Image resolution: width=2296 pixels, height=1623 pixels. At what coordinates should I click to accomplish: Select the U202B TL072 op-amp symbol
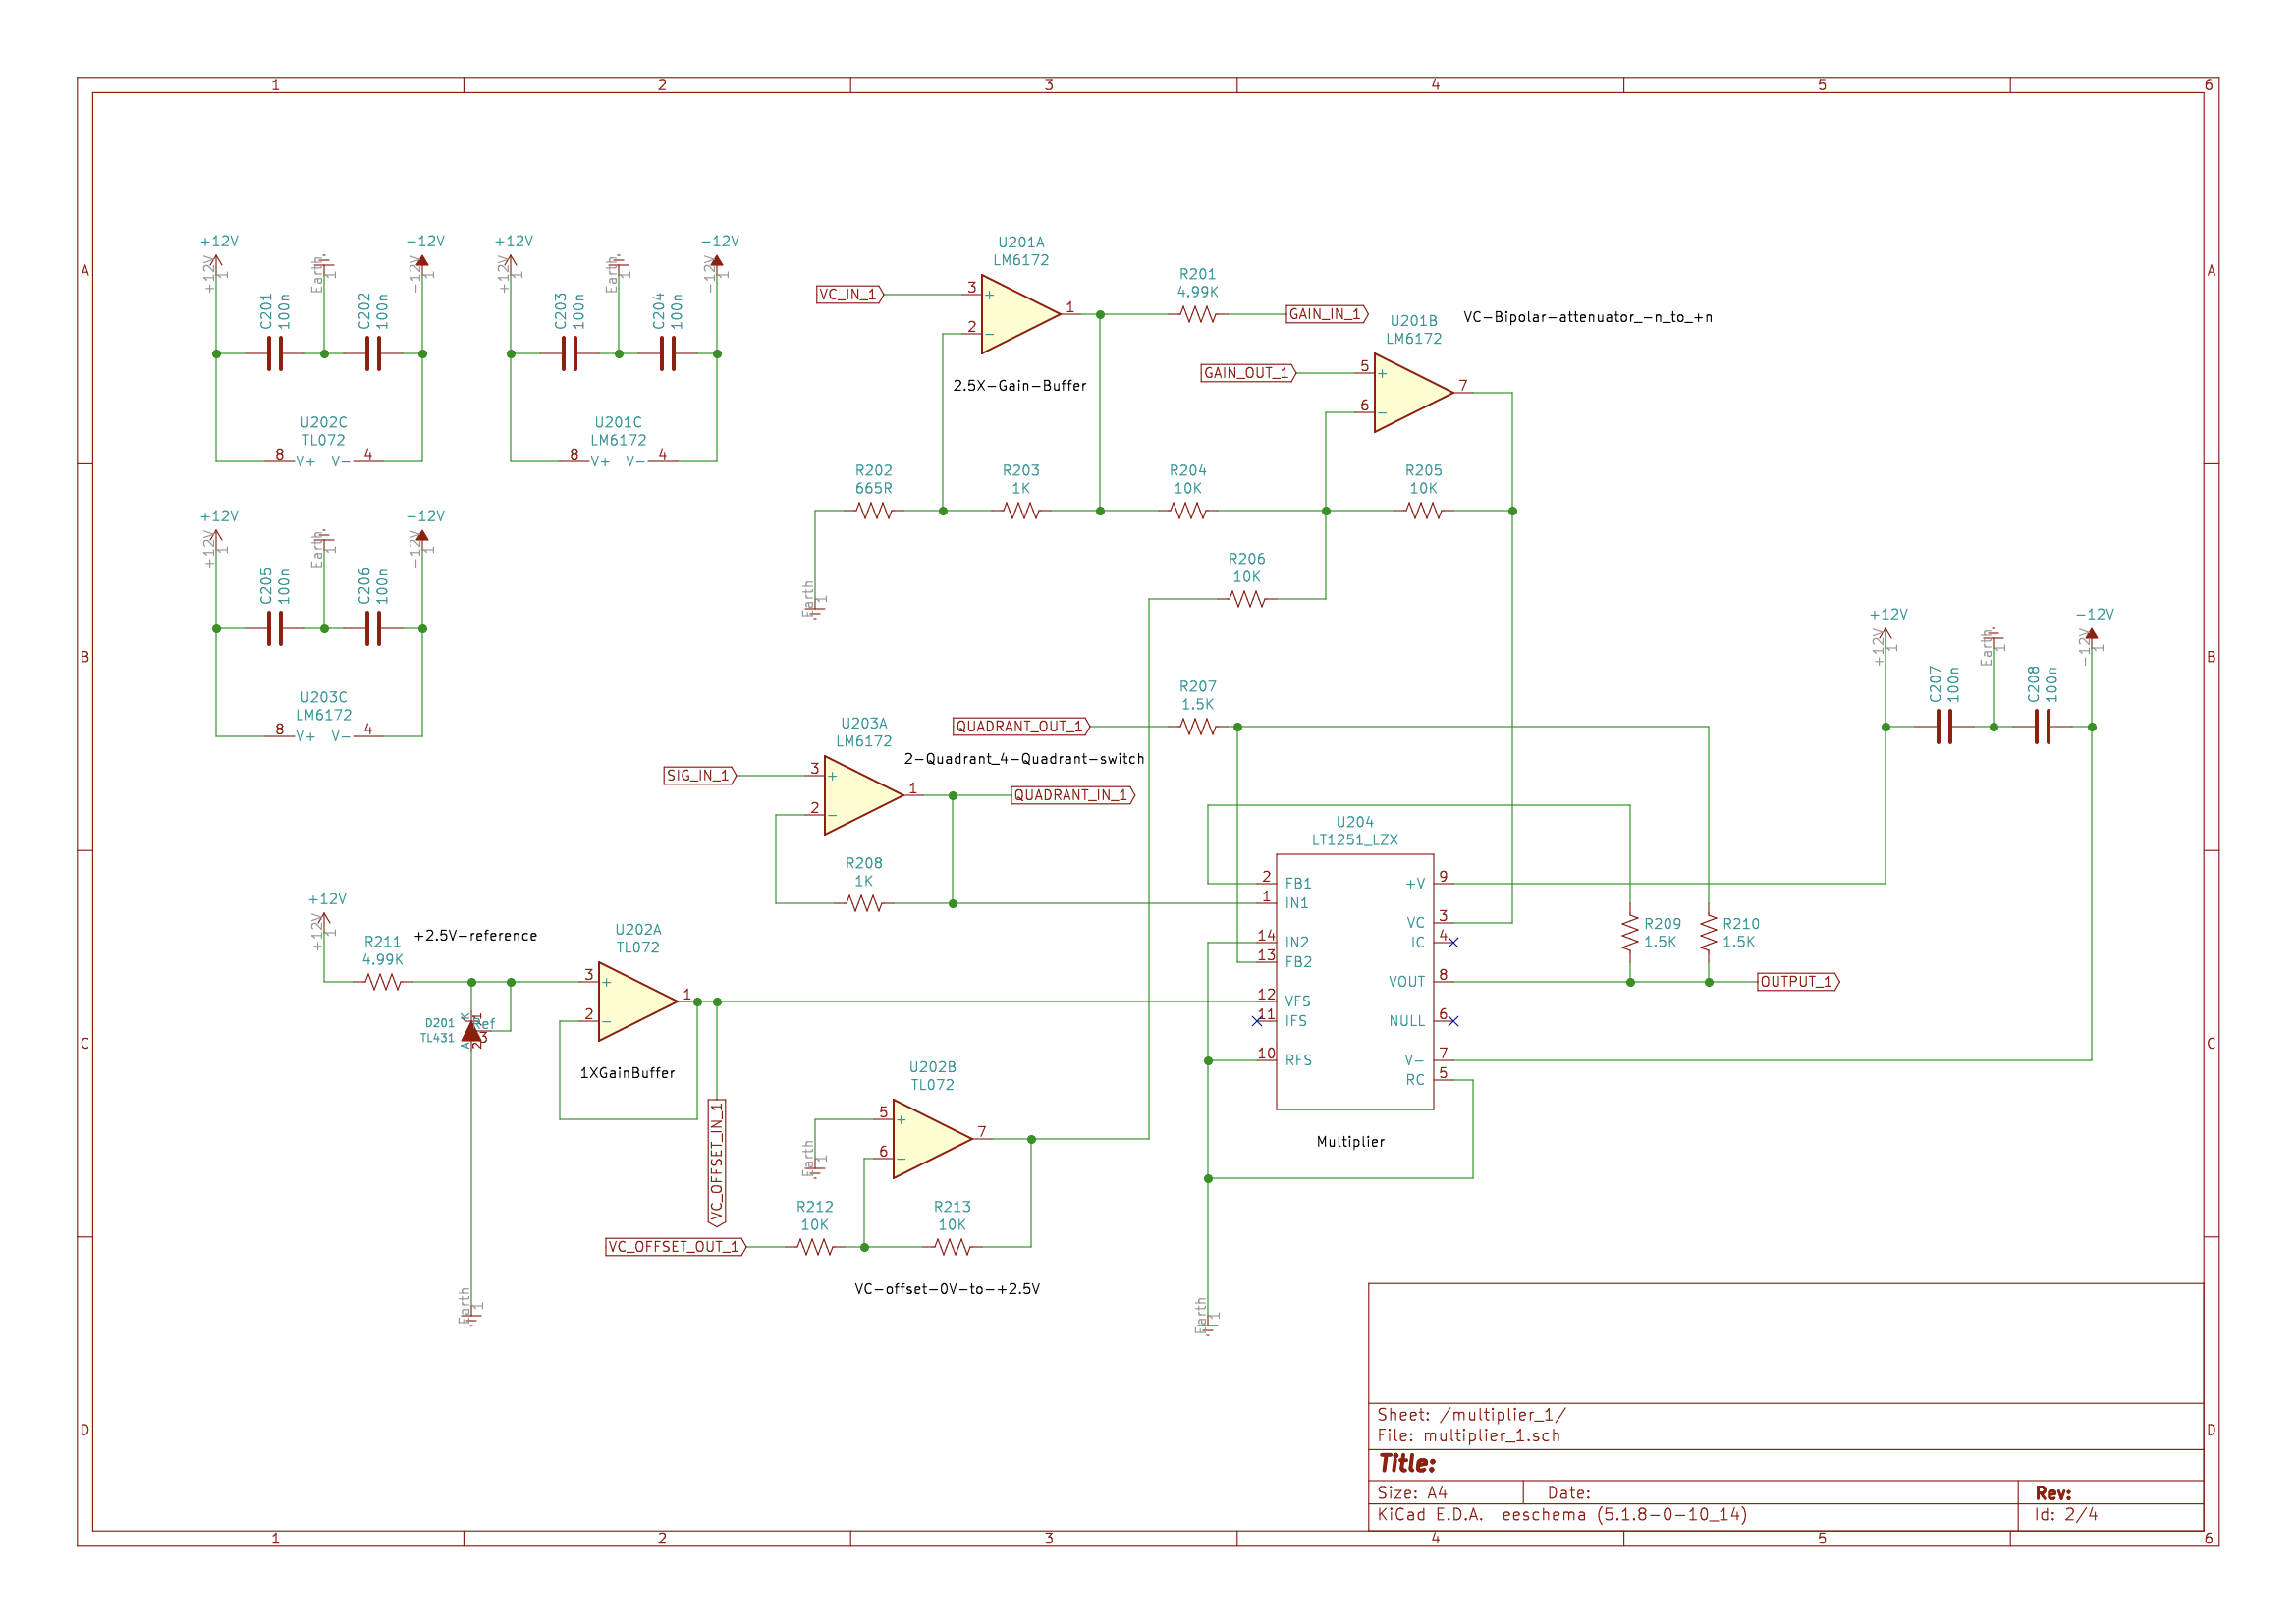932,1139
